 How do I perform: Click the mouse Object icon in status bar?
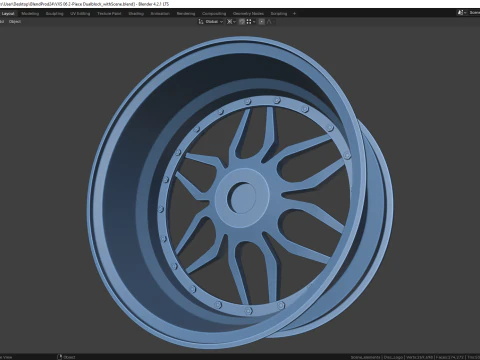[x=60, y=357]
